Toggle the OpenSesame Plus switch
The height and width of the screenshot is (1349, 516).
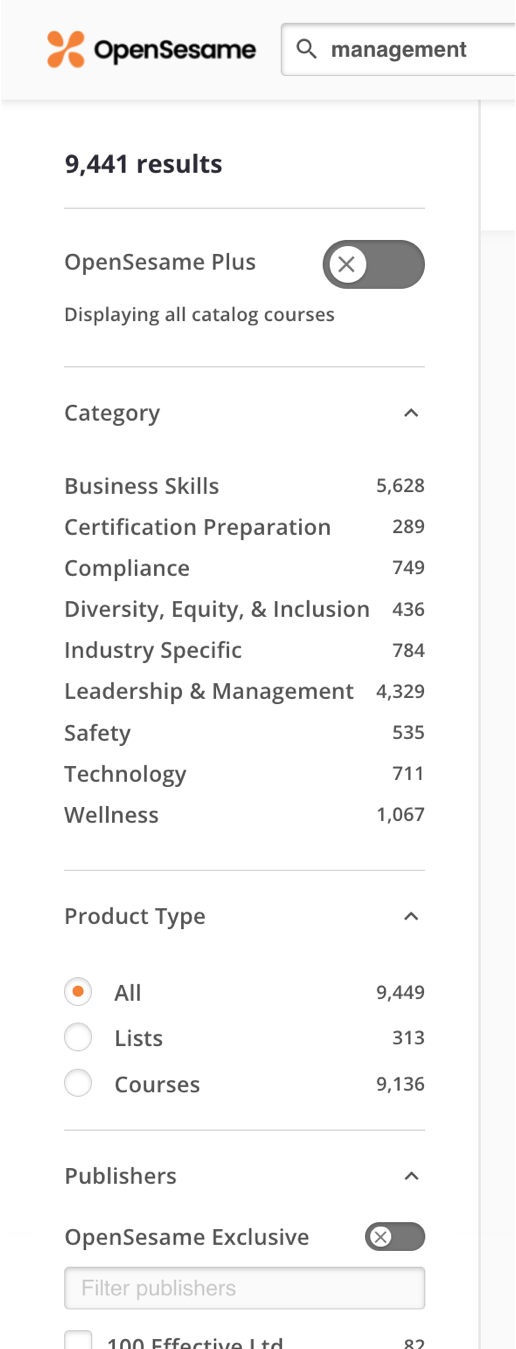tap(374, 264)
